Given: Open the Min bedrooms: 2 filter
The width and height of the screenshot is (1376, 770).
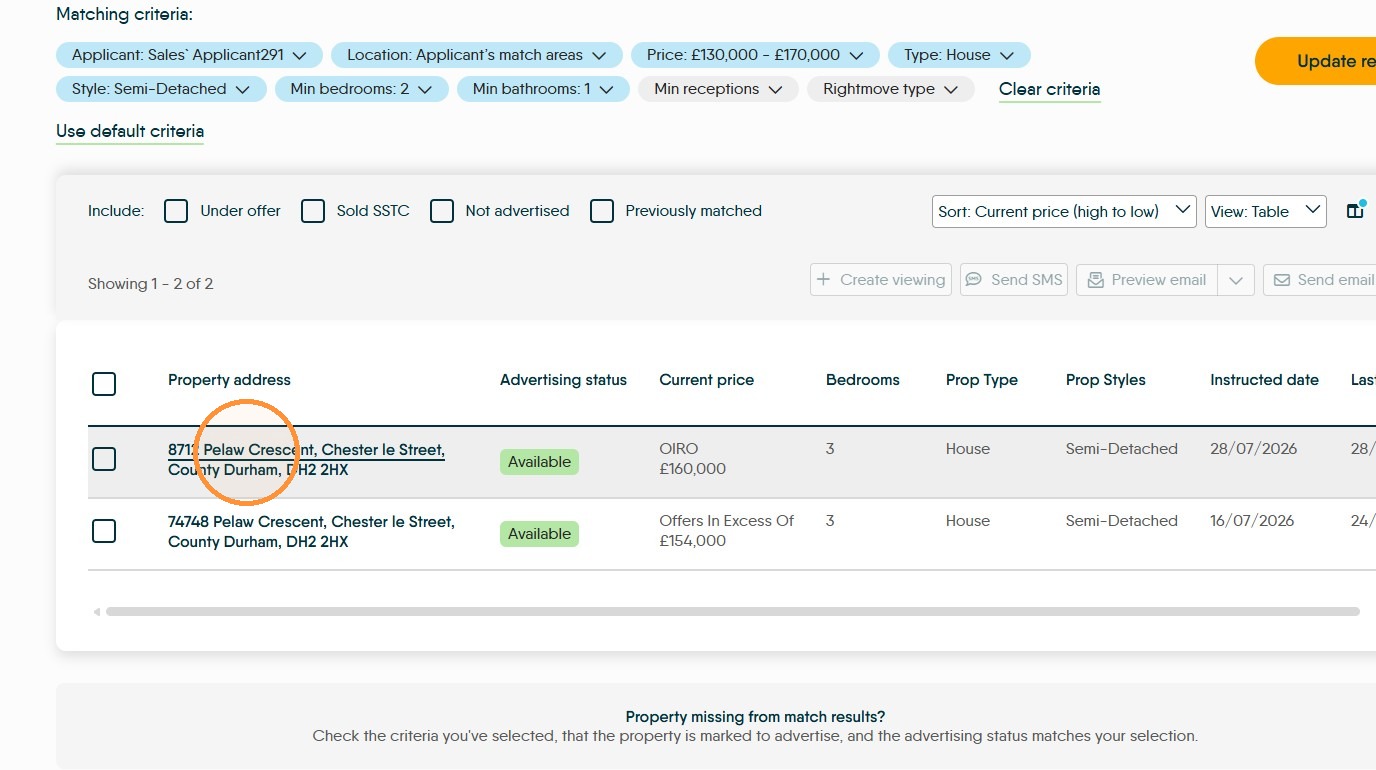Looking at the screenshot, I should click(x=362, y=89).
